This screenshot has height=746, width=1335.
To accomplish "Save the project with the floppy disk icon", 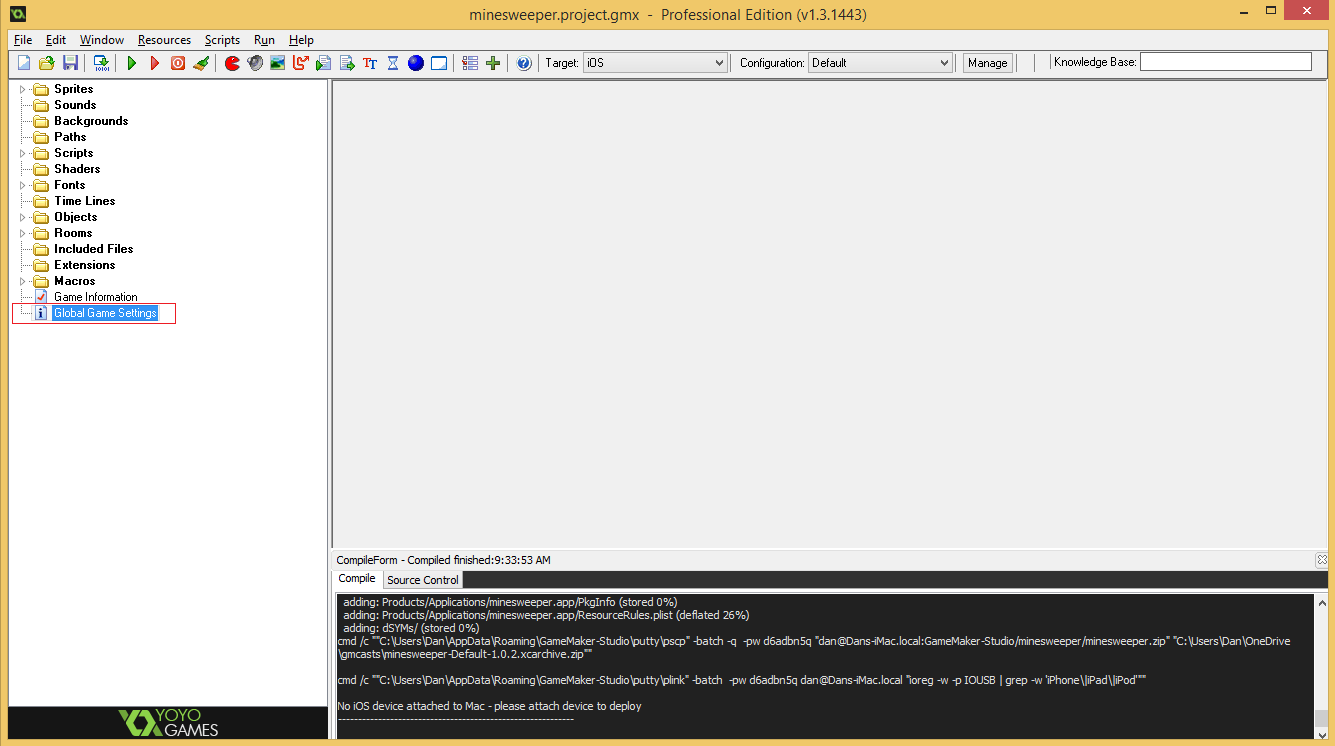I will click(x=70, y=63).
